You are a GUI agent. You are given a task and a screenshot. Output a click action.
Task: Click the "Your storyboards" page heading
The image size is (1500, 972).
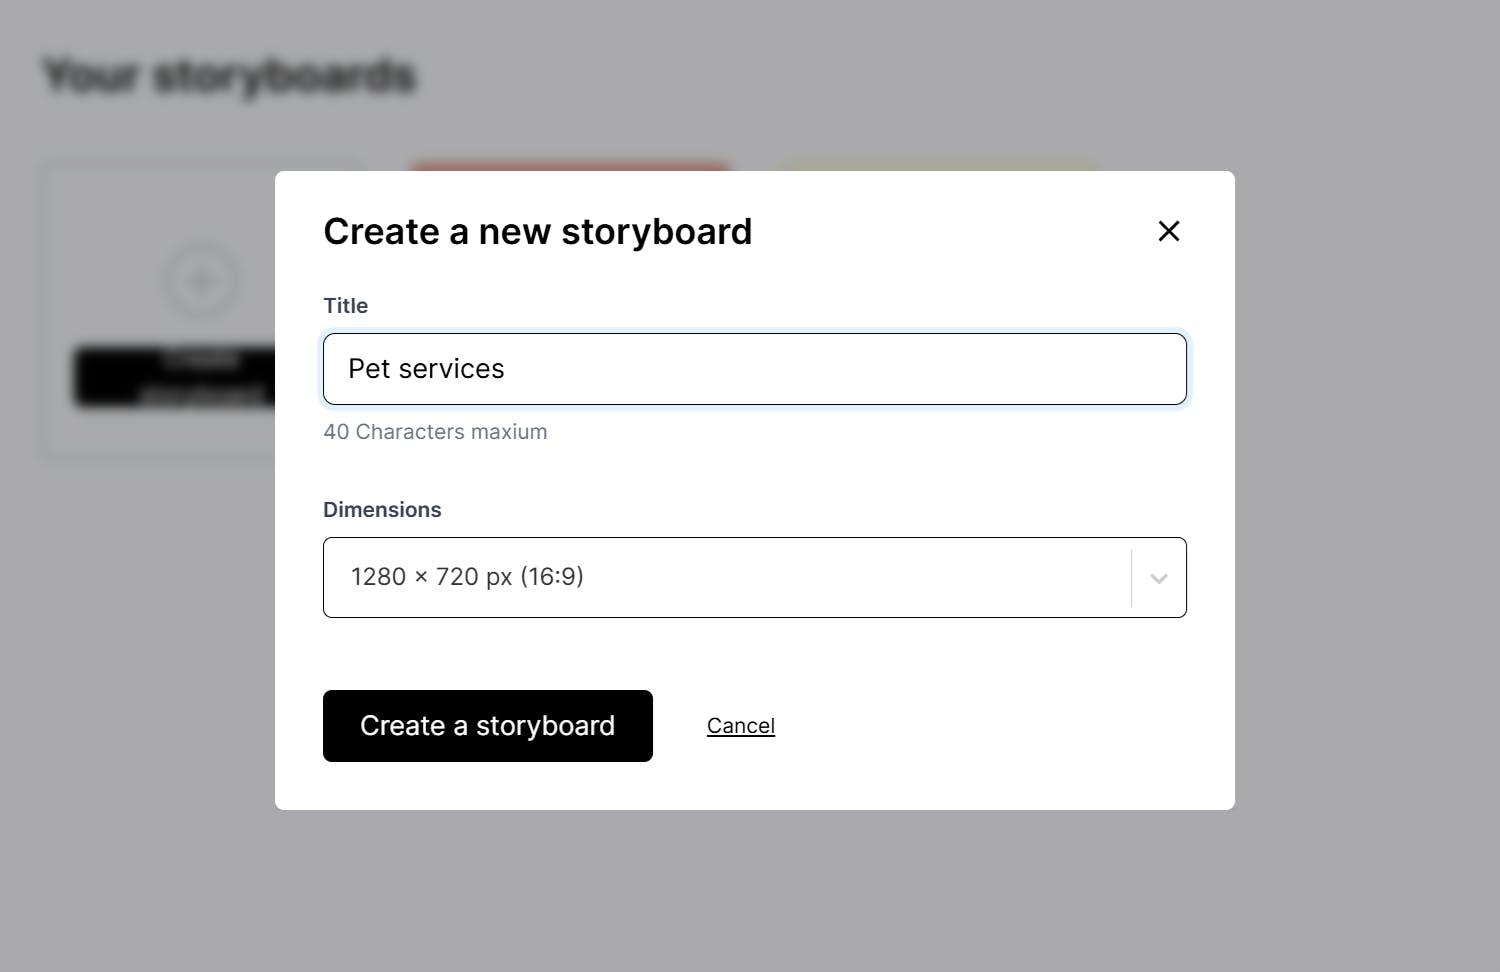[229, 76]
